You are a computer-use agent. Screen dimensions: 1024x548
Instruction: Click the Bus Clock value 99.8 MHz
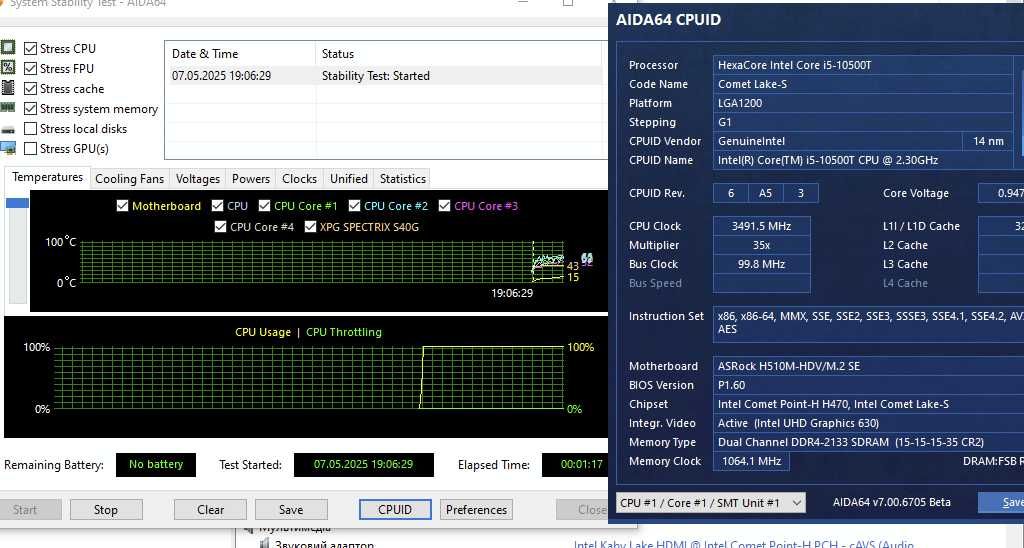click(761, 264)
